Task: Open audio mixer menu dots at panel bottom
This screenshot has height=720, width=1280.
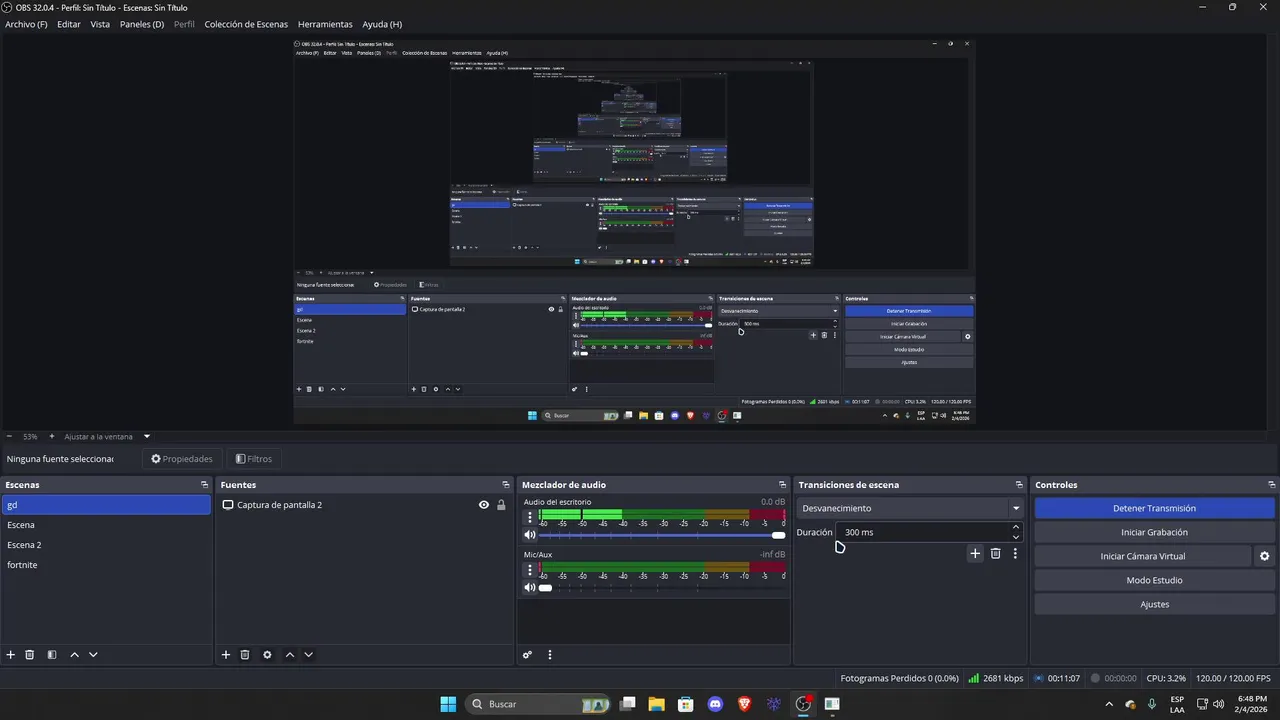Action: tap(549, 655)
